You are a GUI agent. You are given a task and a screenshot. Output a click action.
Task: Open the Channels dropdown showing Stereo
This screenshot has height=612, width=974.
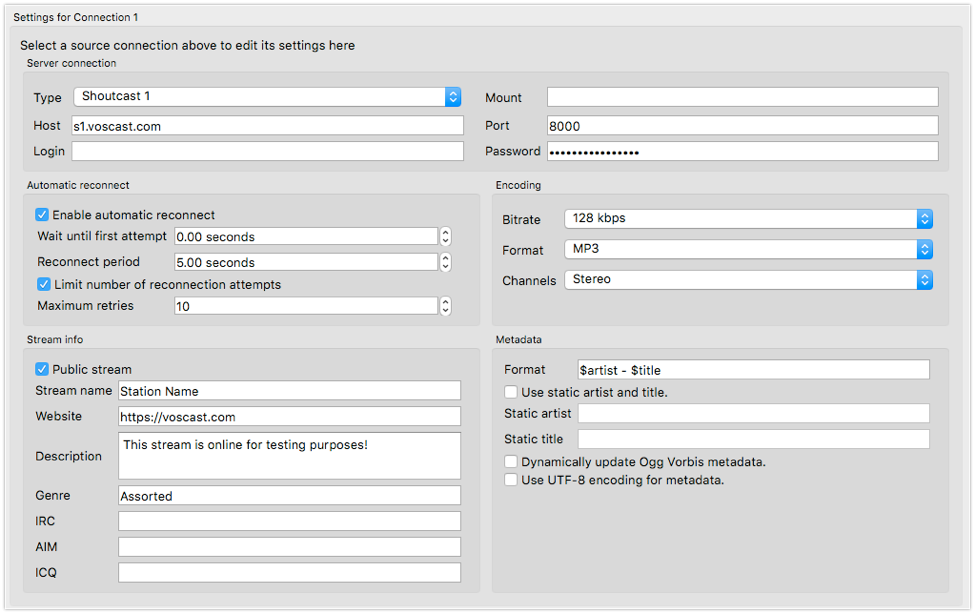click(x=749, y=280)
